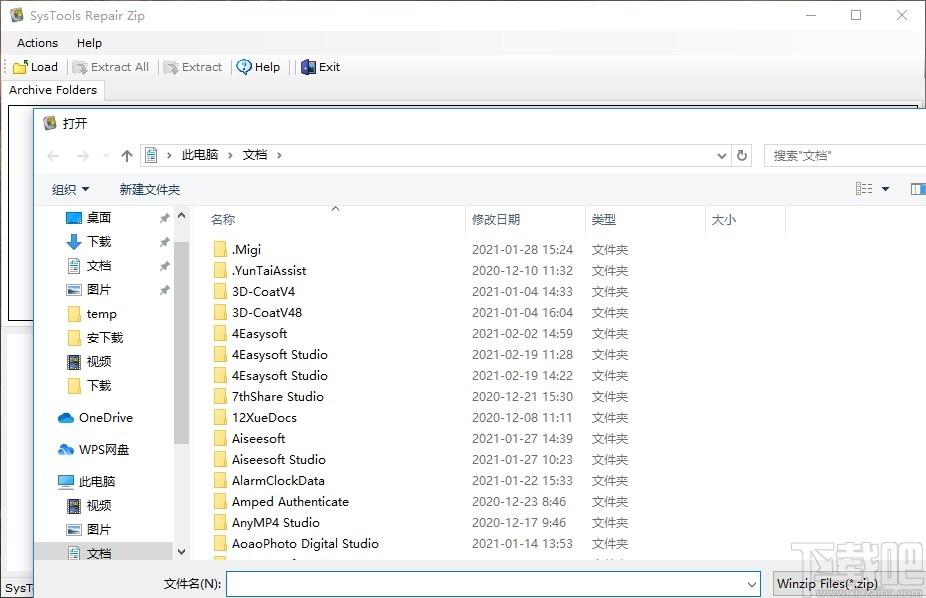Screen dimensions: 926x598
Task: Open the view options dropdown arrow
Action: [x=885, y=189]
